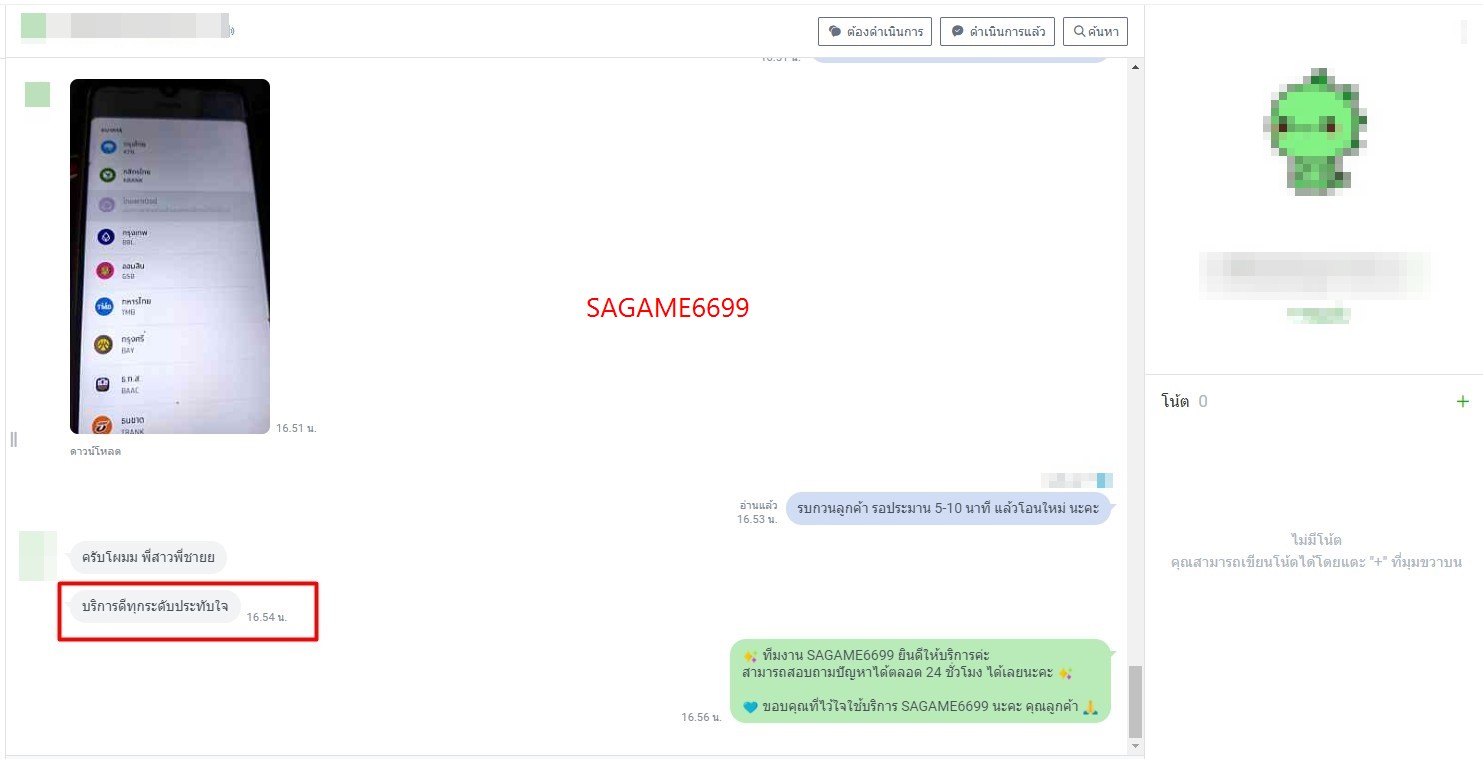Screen dimensions: 1483x759
Task: Click the blue reply about waiting 5-10 minutes
Action: (947, 508)
